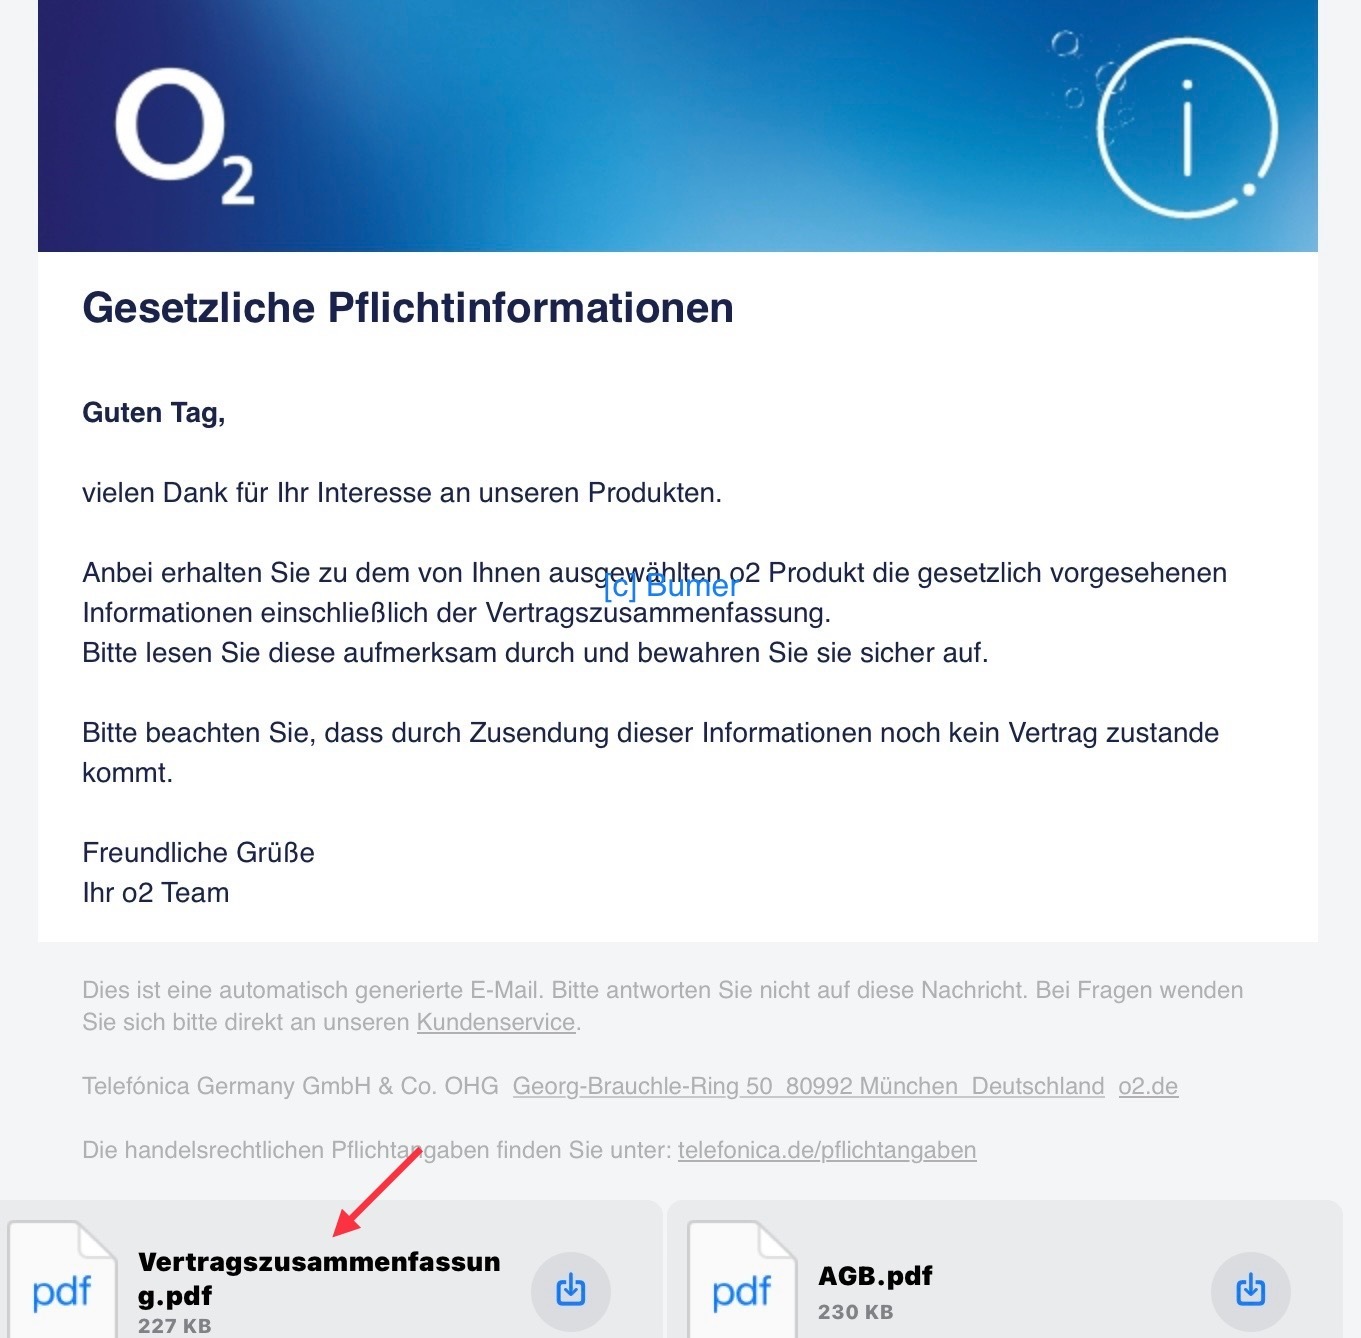Click the [c] Bumer watermark text
Viewport: 1361px width, 1338px height.
(x=671, y=585)
